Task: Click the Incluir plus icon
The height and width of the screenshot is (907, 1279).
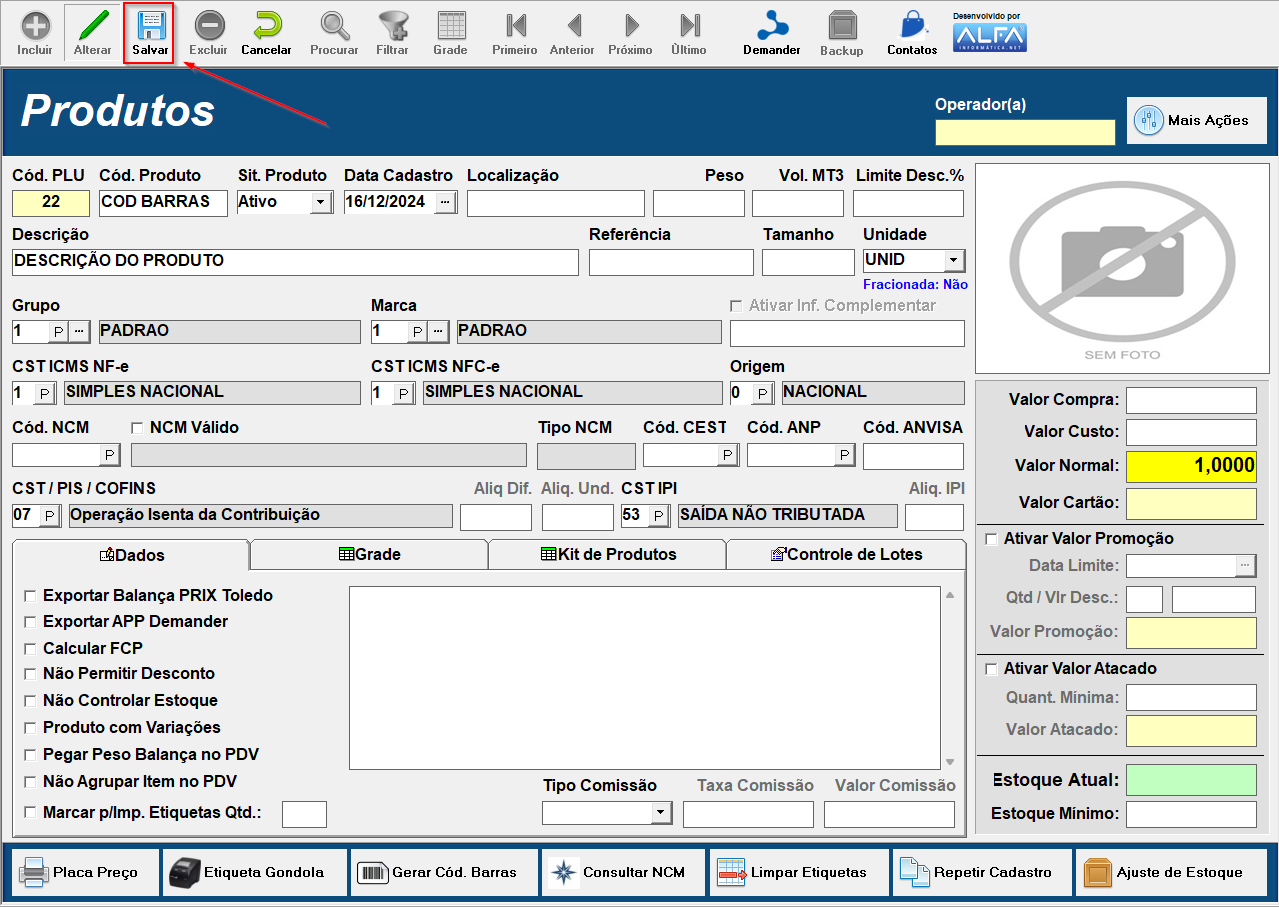Action: (35, 26)
